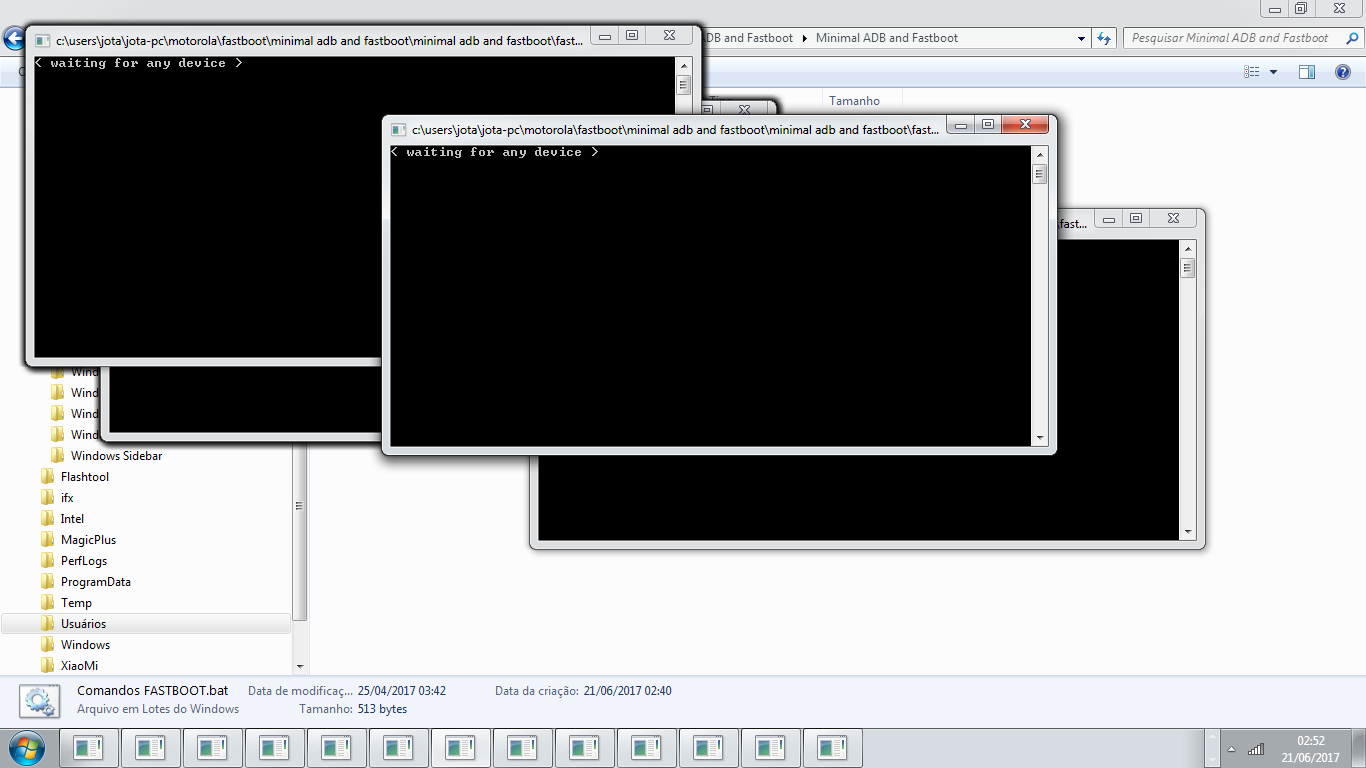The image size is (1366, 768).
Task: Click the scroll up arrow of the rightmost console window
Action: tap(1188, 249)
